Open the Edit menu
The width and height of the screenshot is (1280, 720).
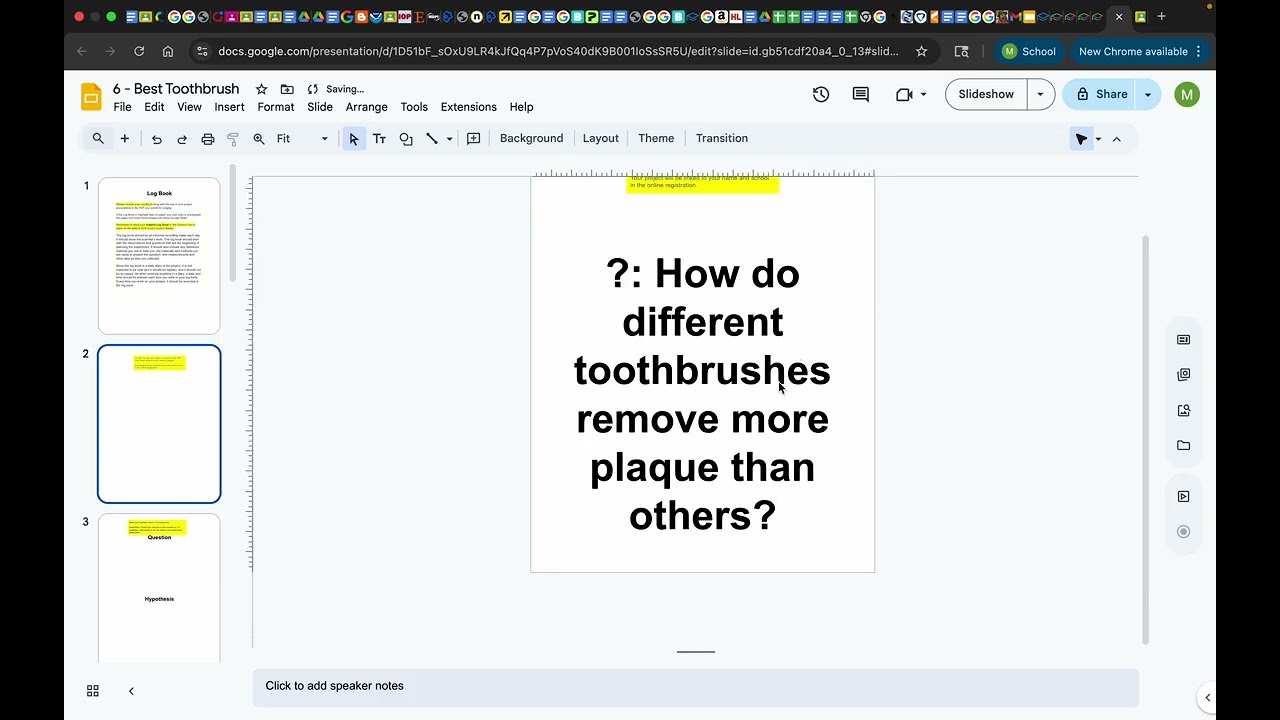click(x=154, y=107)
